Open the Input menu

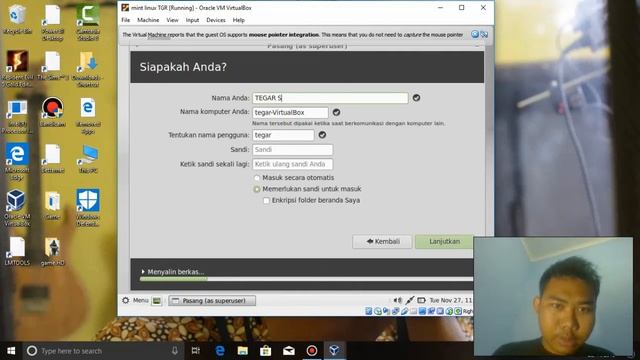click(x=192, y=20)
